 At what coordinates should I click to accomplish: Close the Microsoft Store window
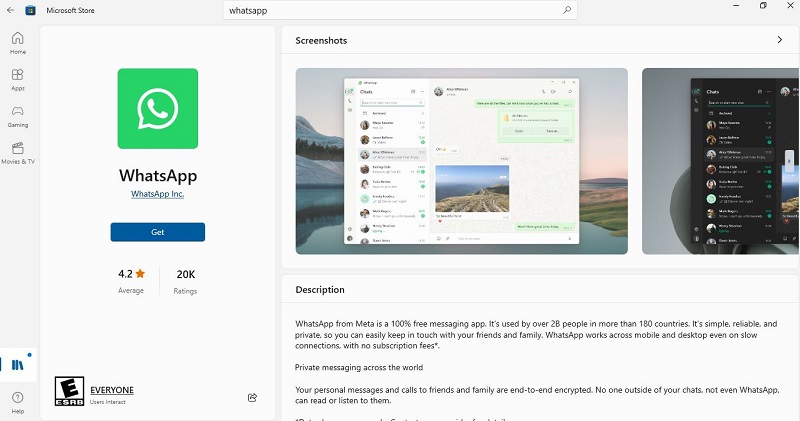point(790,6)
